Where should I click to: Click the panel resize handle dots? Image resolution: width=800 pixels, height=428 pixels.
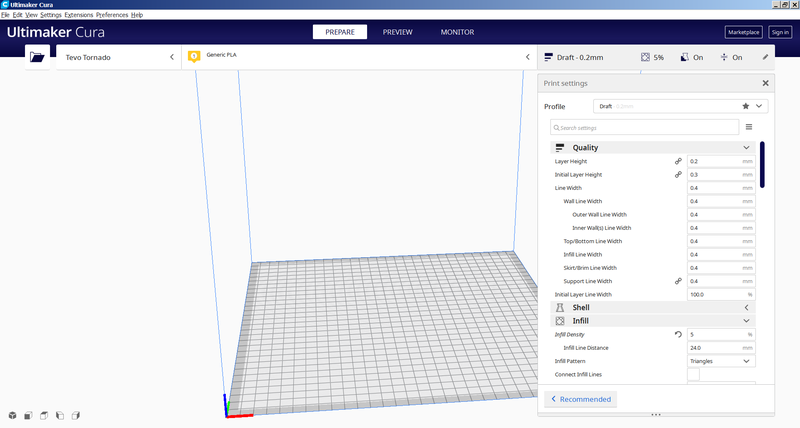tap(656, 414)
